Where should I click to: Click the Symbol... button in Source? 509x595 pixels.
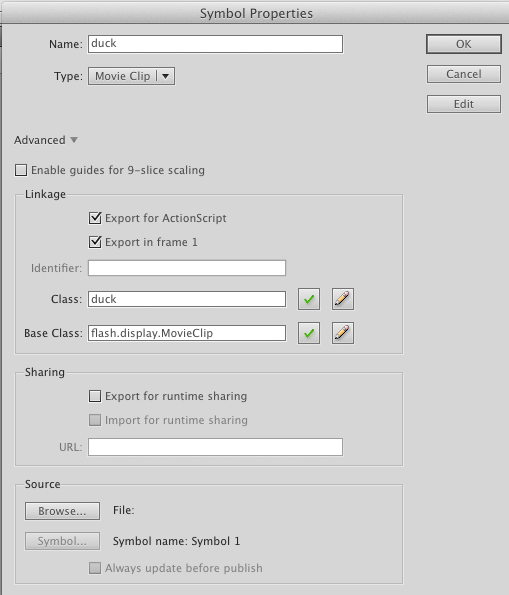click(62, 541)
